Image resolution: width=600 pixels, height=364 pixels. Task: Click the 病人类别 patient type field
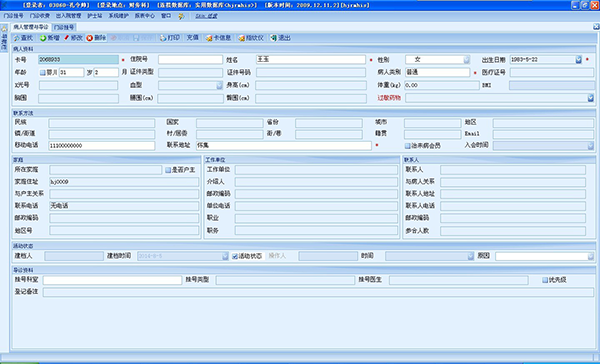click(437, 72)
